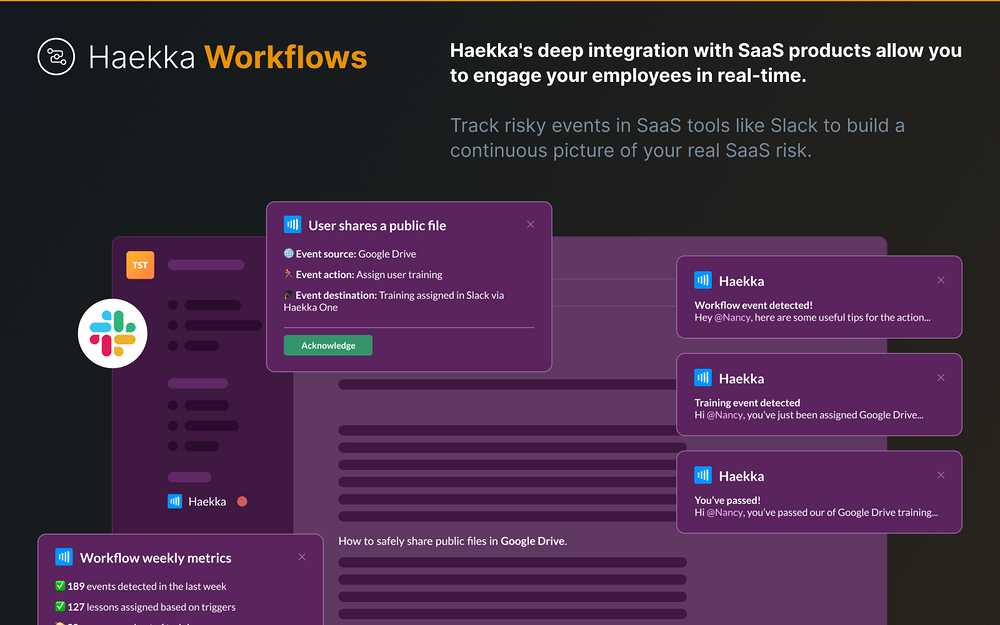1000x625 pixels.
Task: Click the Slack logo circle
Action: pyautogui.click(x=113, y=334)
